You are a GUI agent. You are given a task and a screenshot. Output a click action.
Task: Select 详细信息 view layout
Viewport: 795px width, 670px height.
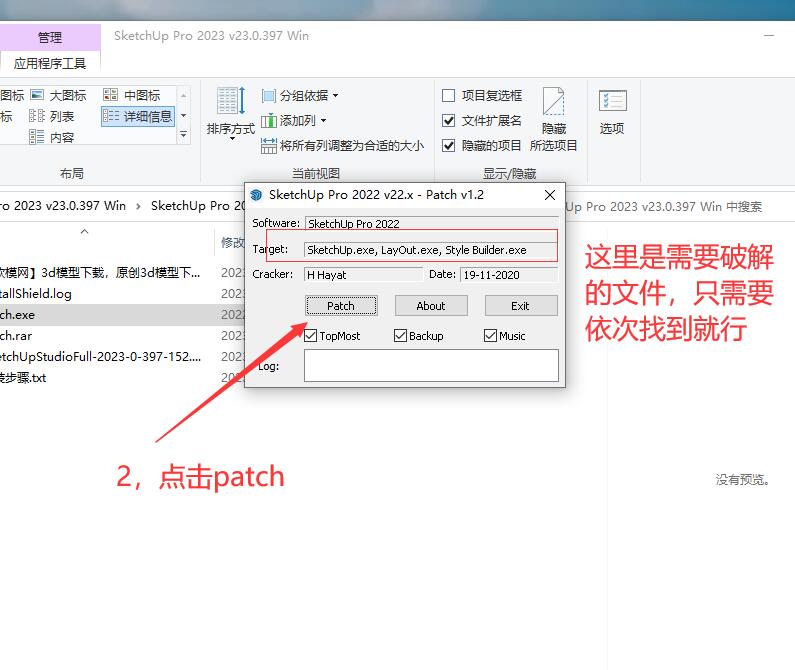pos(138,117)
